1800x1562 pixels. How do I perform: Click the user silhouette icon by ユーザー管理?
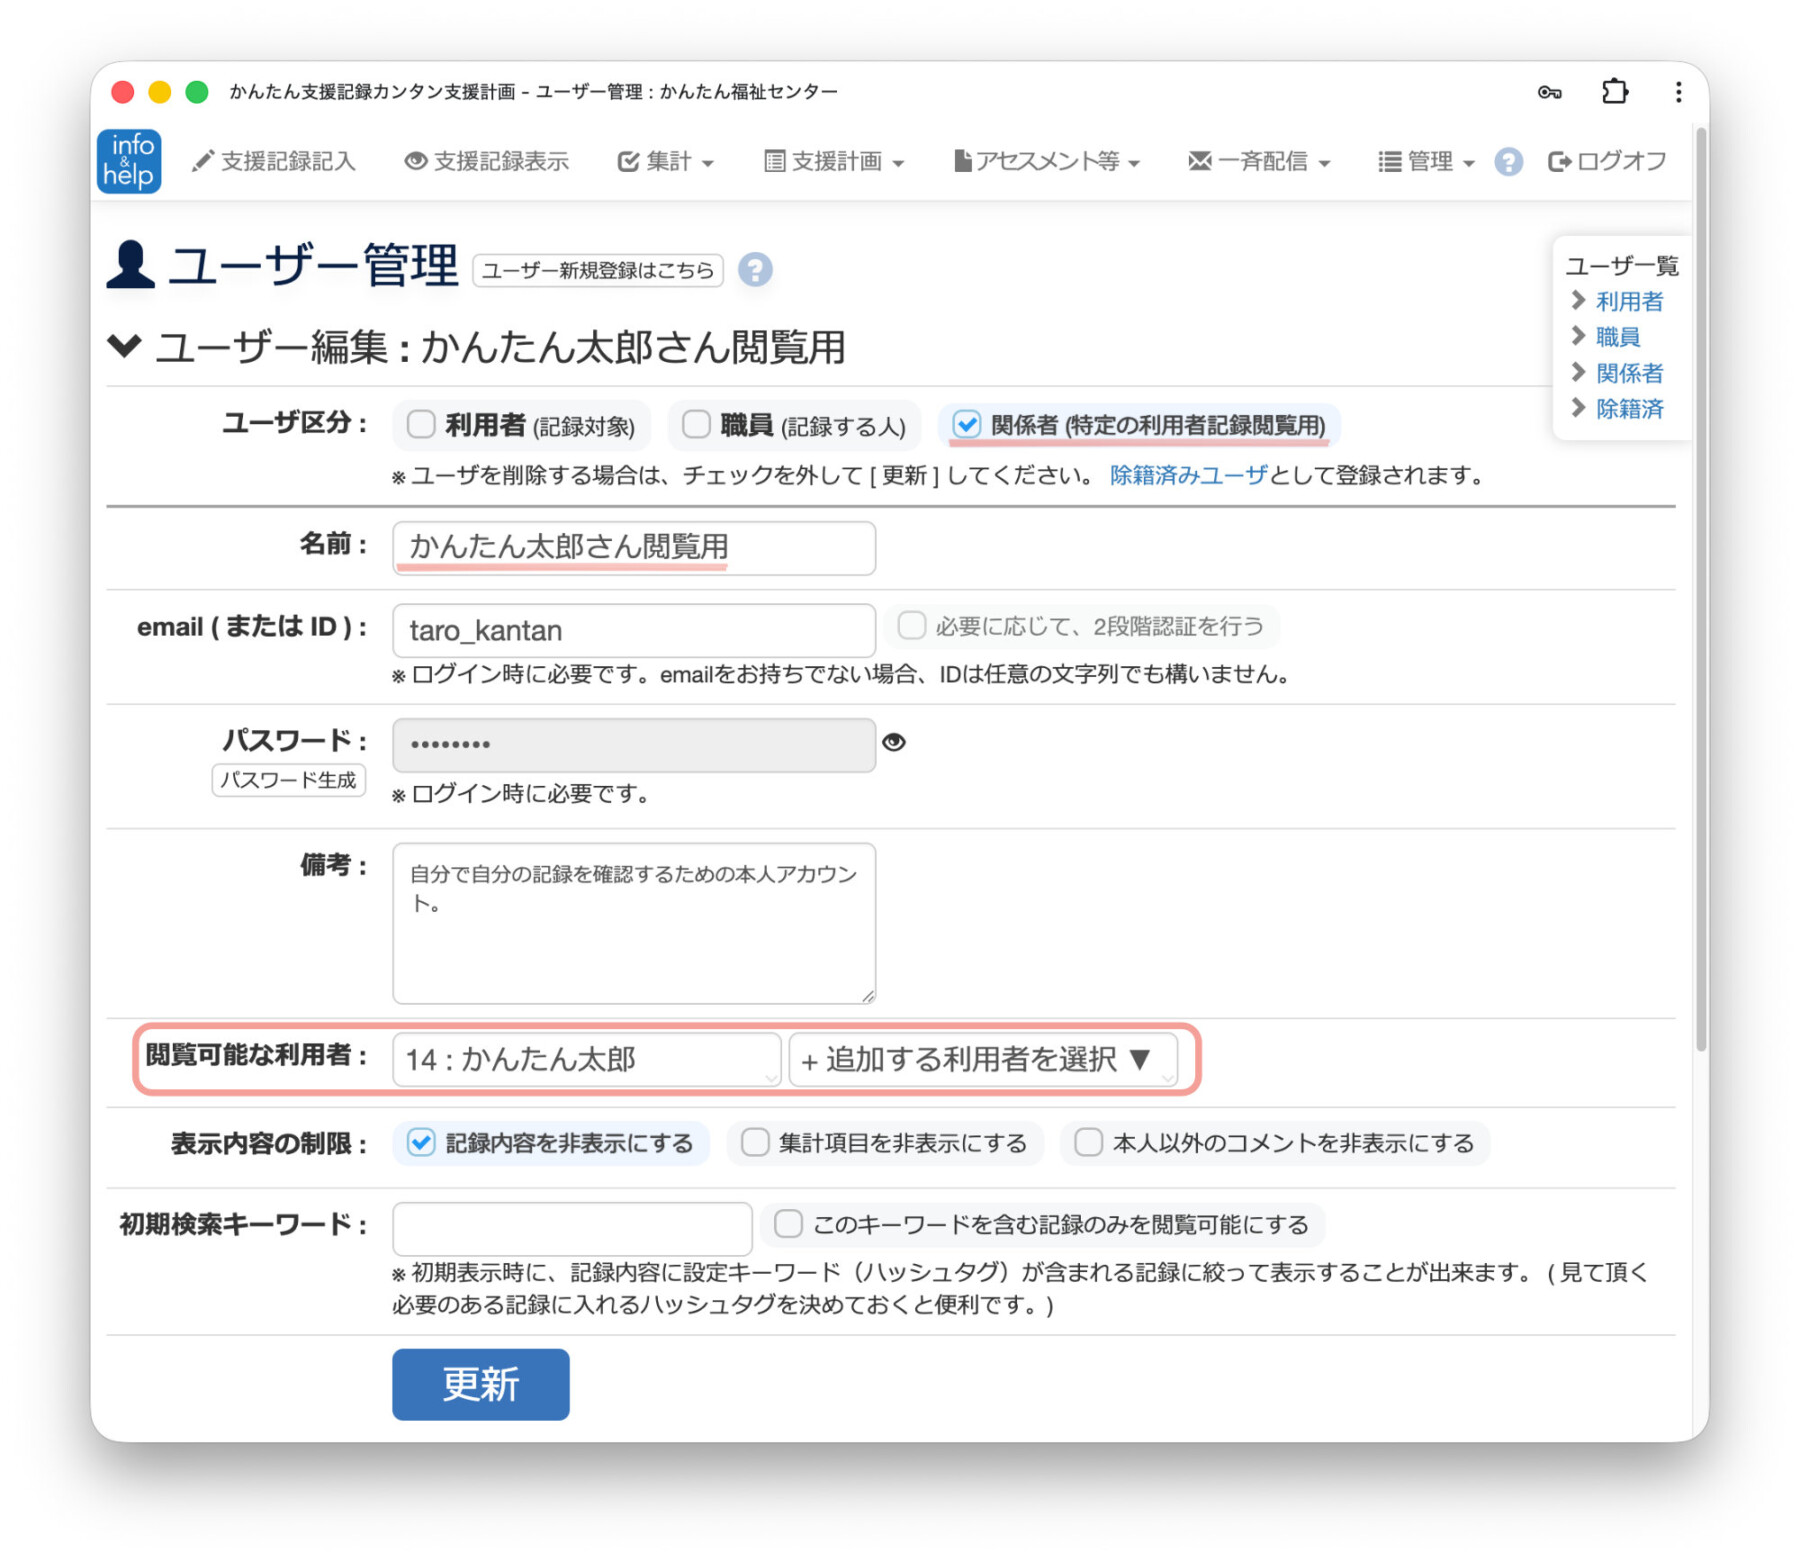tap(130, 265)
